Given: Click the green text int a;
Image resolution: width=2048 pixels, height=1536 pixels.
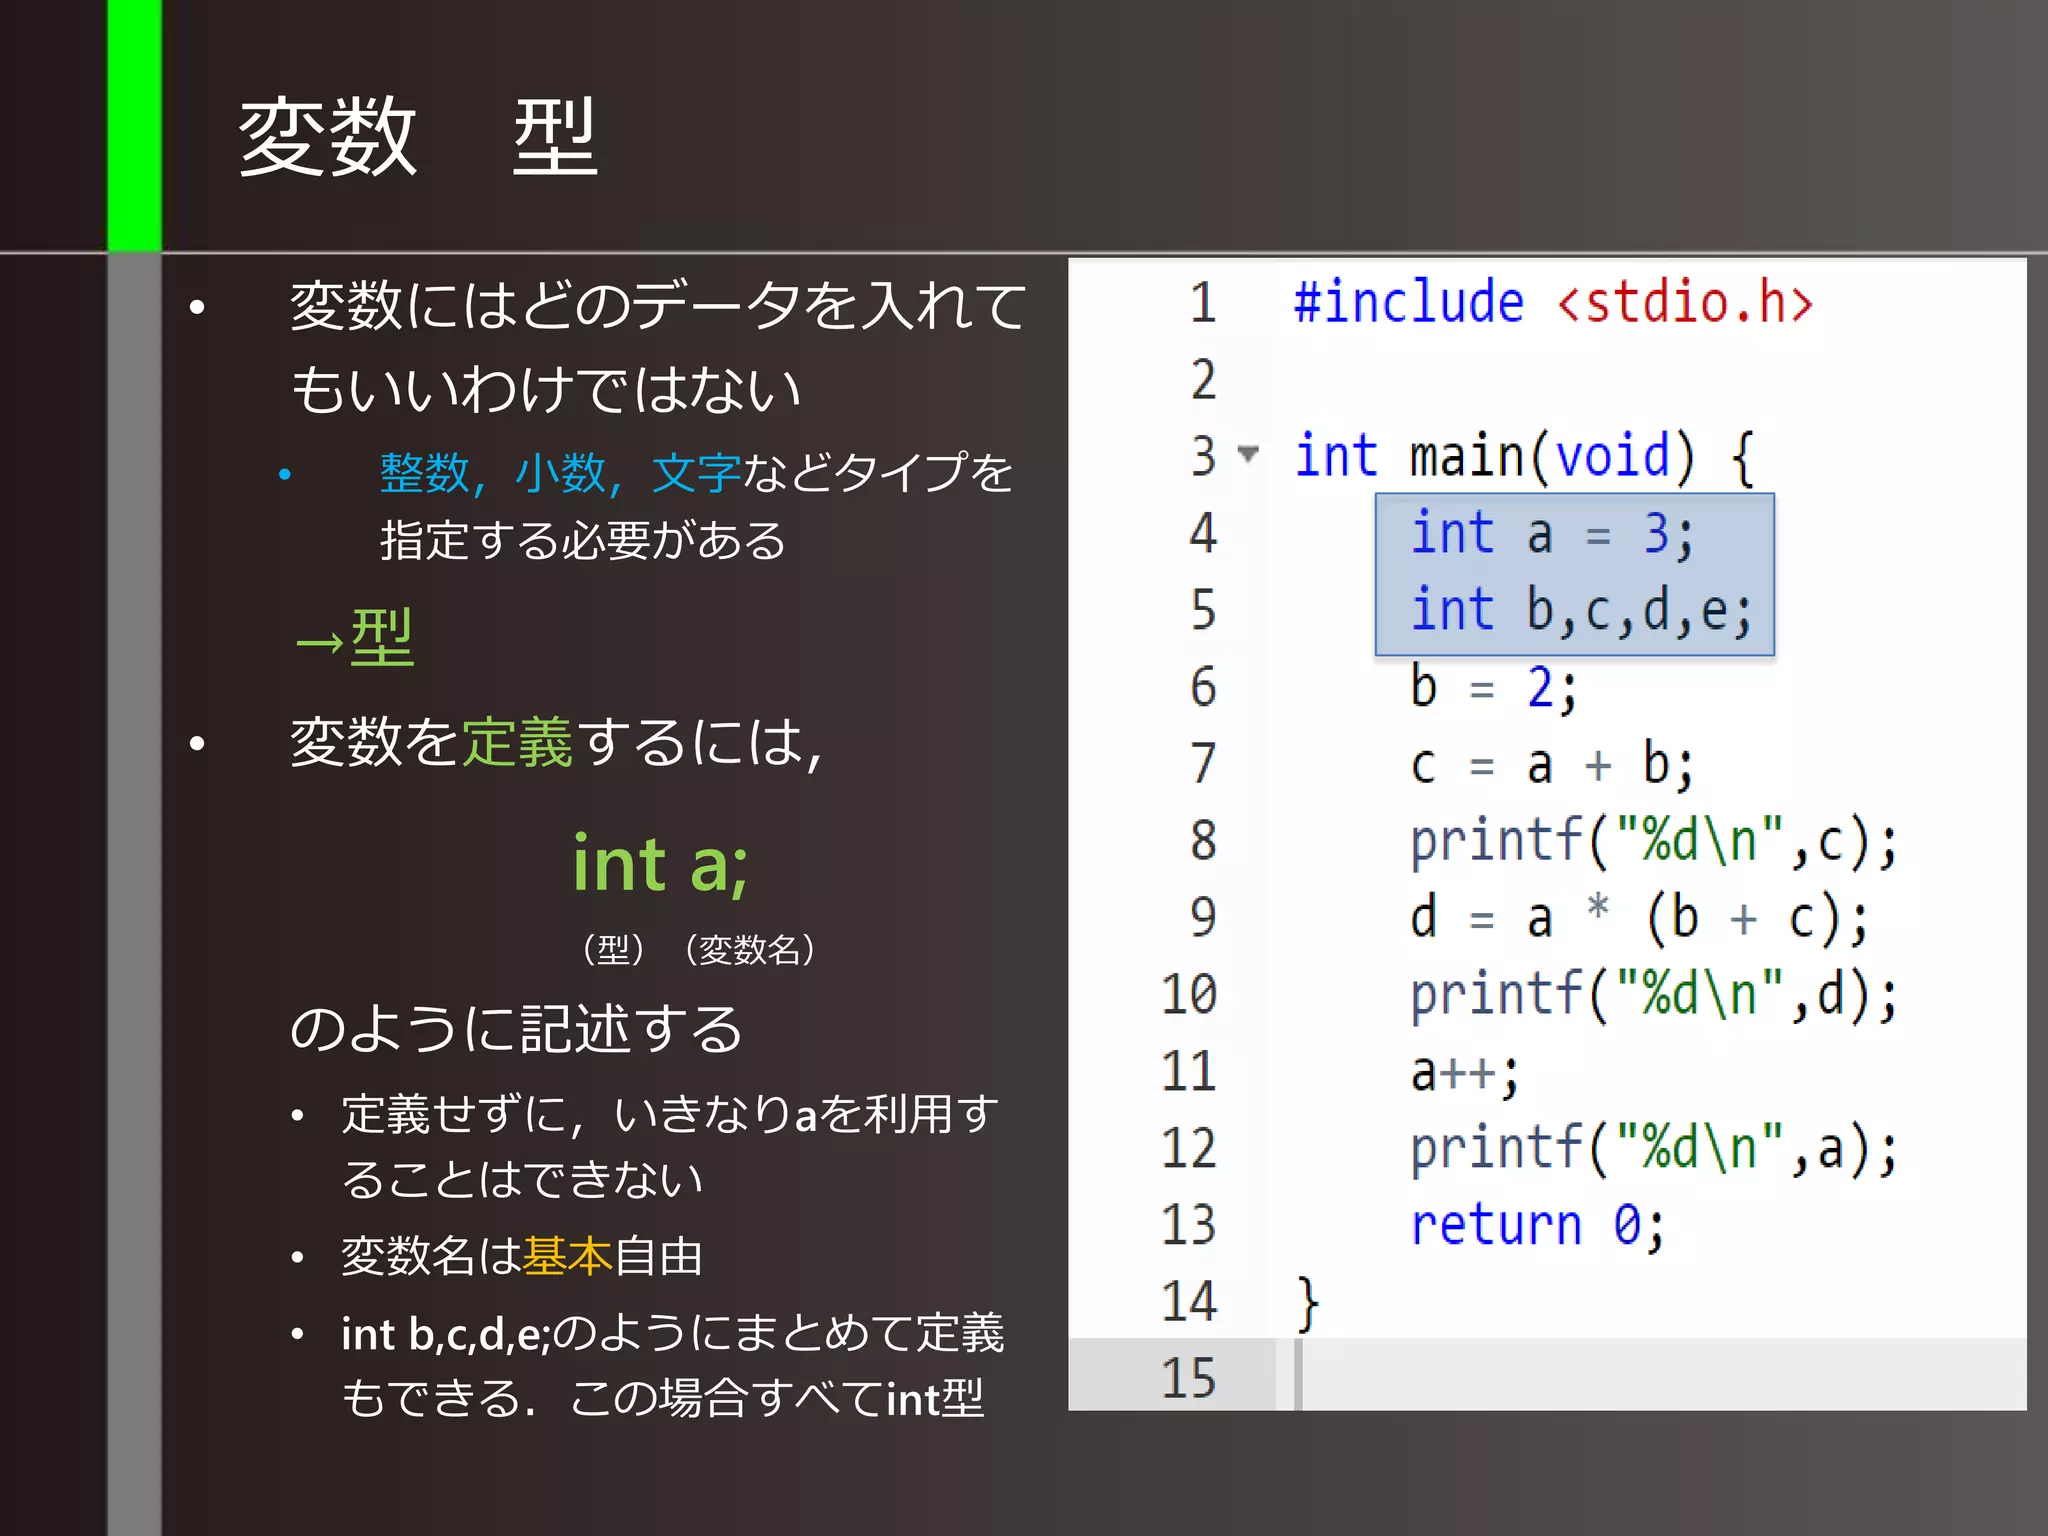Looking at the screenshot, I should click(x=660, y=864).
